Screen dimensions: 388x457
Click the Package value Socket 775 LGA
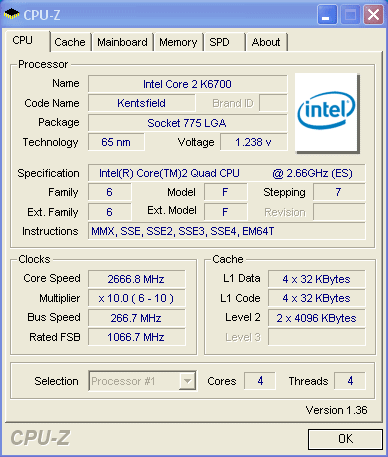[187, 123]
